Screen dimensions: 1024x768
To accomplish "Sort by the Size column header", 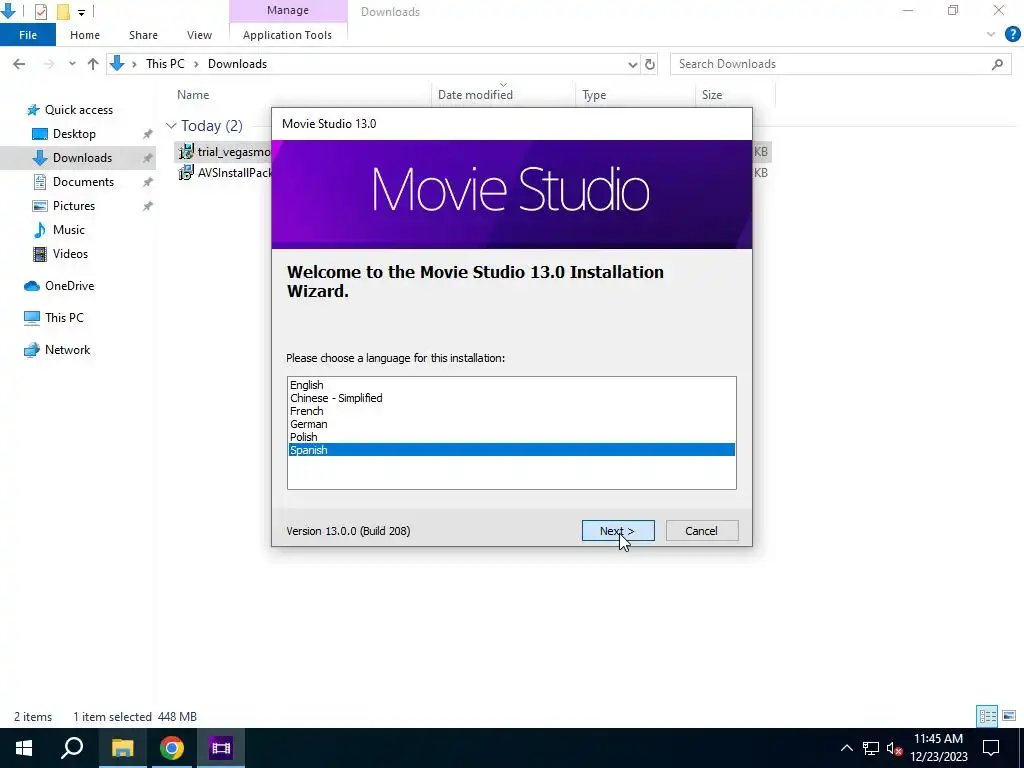I will point(712,95).
